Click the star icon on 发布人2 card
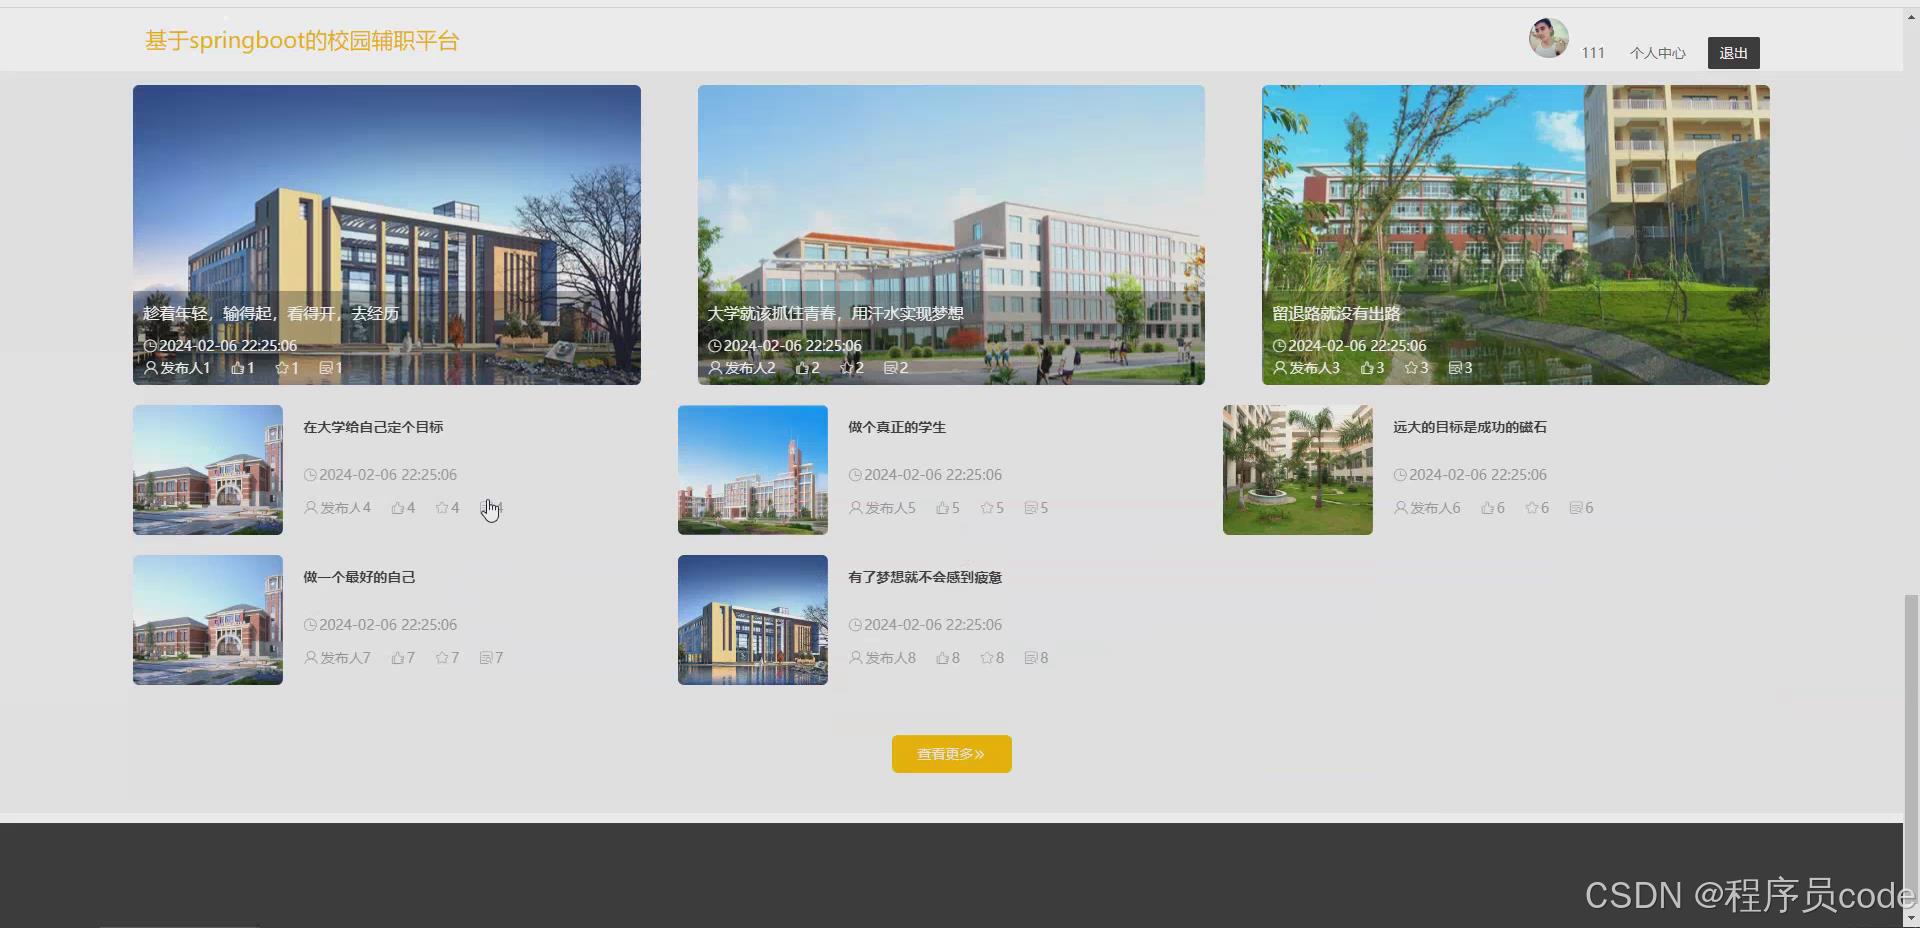The image size is (1920, 928). pos(846,368)
